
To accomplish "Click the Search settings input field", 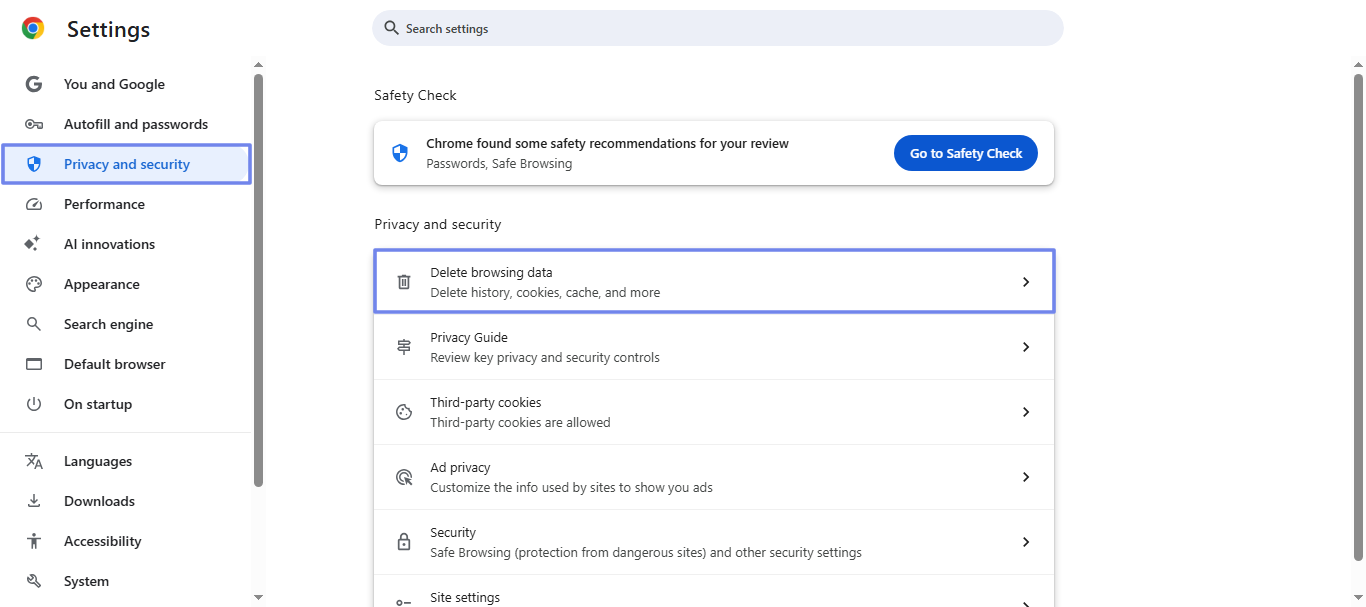I will pos(716,28).
